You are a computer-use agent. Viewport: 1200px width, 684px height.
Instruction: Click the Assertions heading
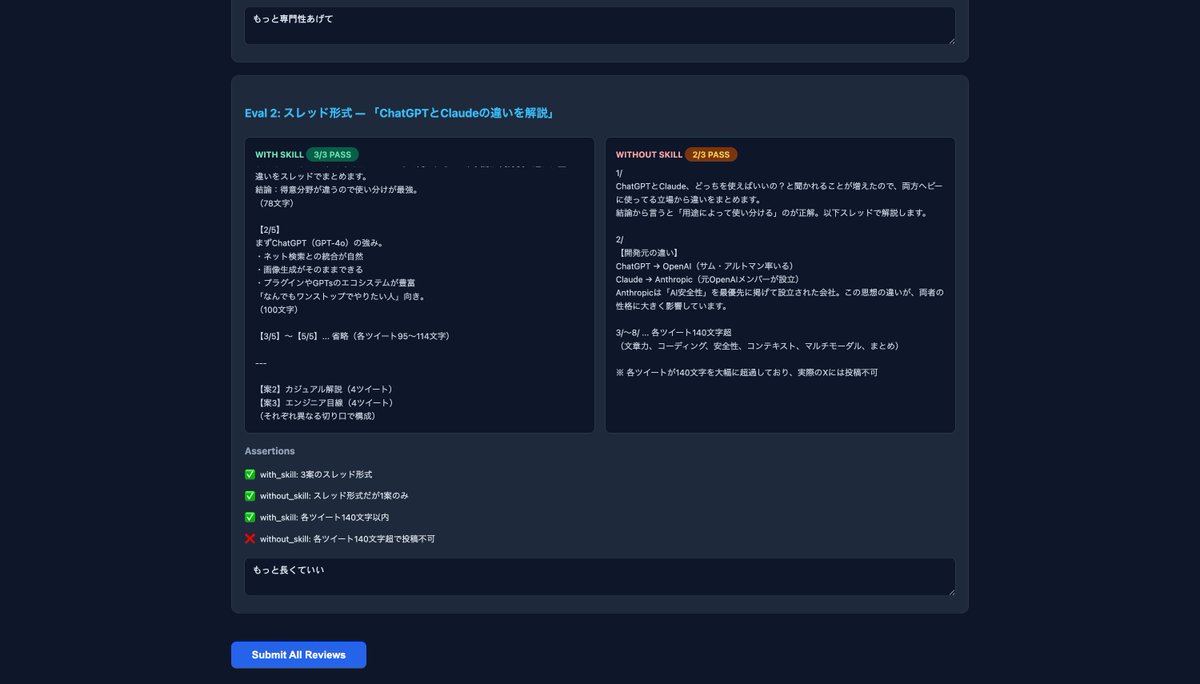click(270, 451)
